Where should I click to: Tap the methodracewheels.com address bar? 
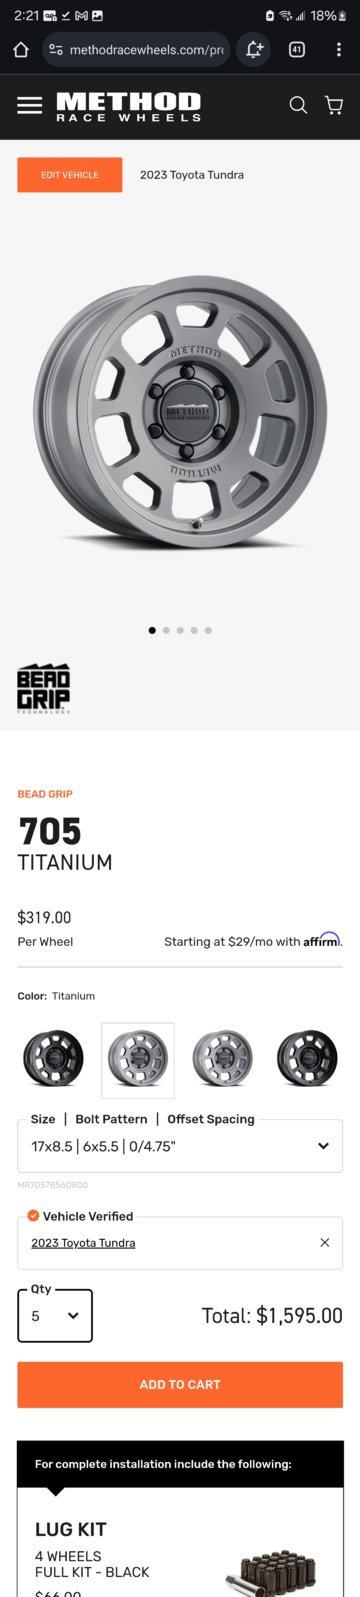tap(136, 49)
